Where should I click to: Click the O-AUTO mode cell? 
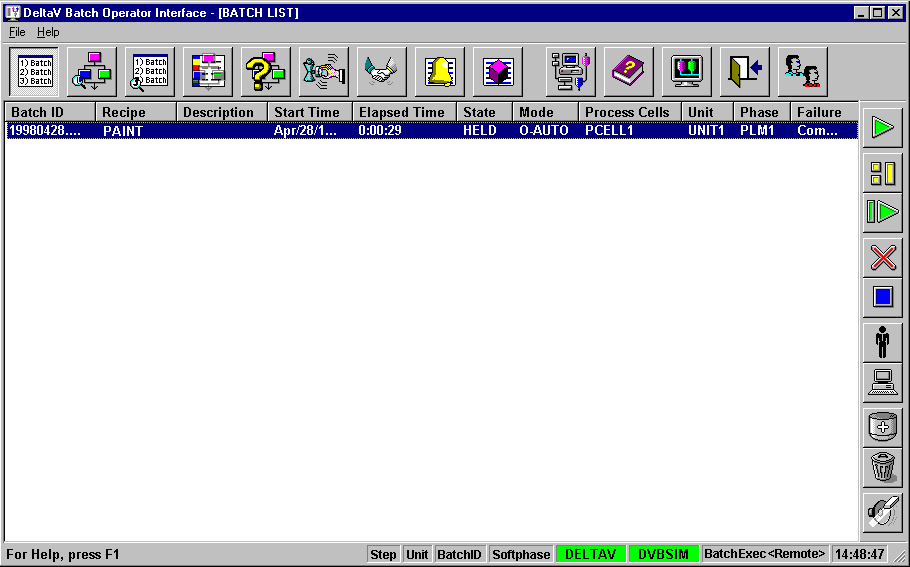[x=544, y=131]
